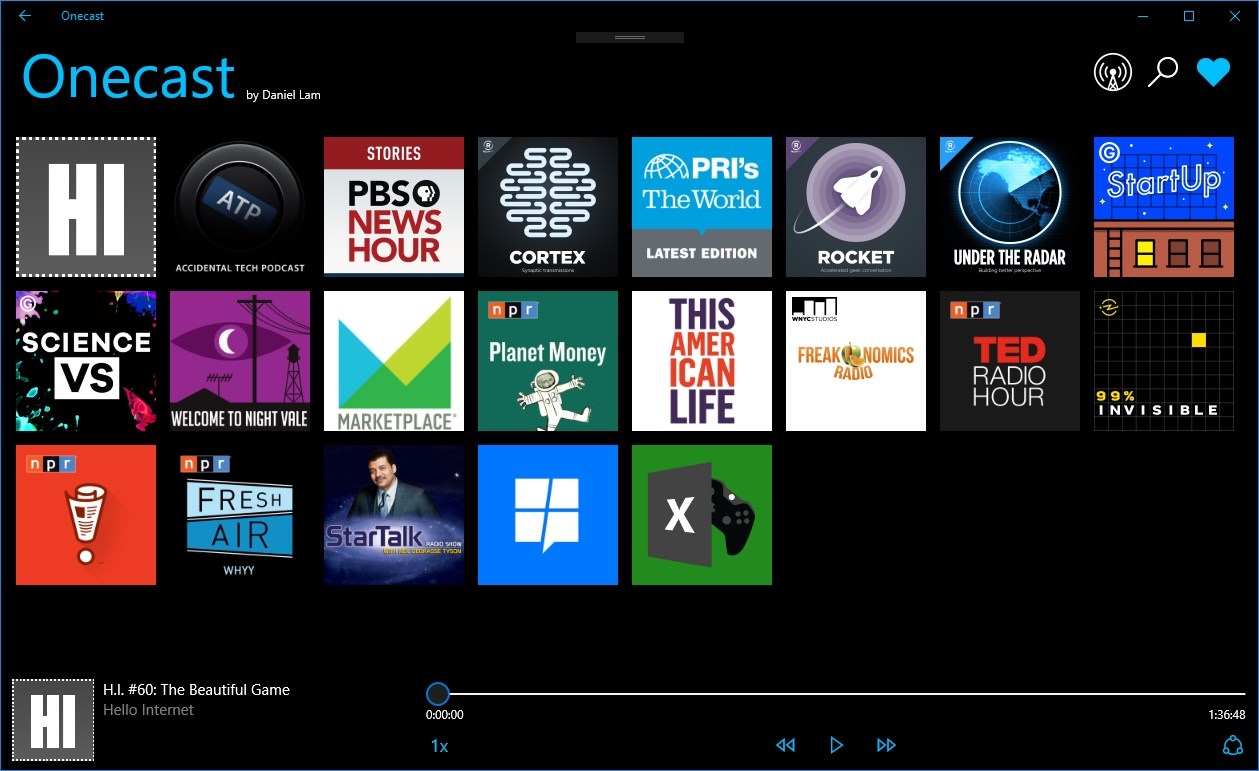Change the 1x playback speed

tap(439, 746)
